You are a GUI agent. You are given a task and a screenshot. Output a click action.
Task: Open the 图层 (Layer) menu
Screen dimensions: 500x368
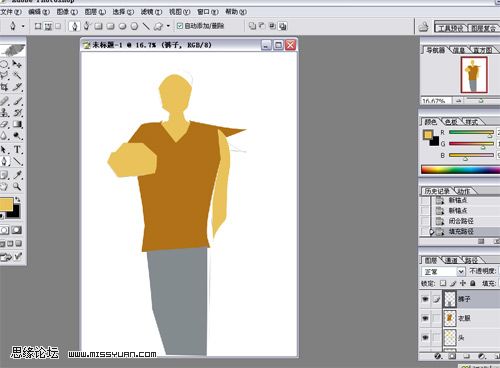(95, 12)
